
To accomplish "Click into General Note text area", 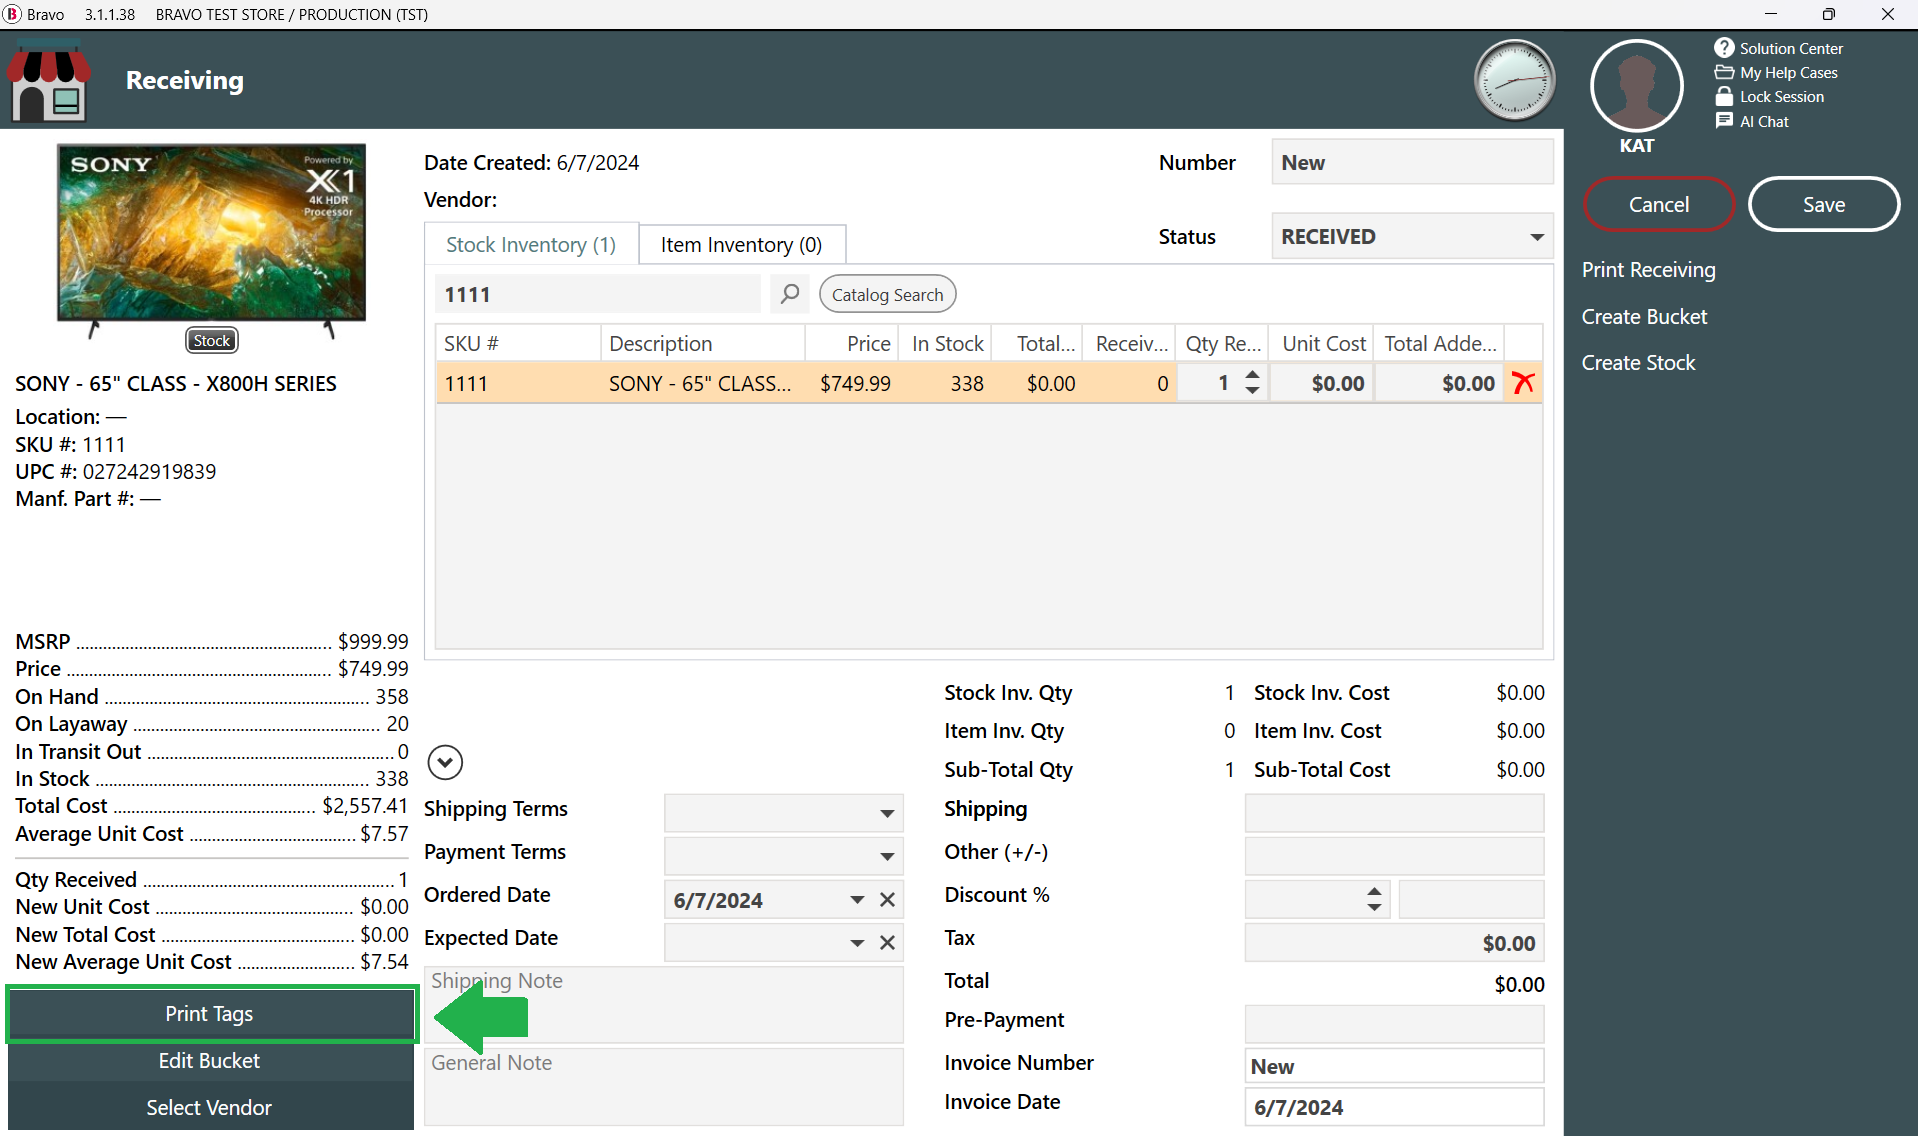I will click(x=663, y=1087).
